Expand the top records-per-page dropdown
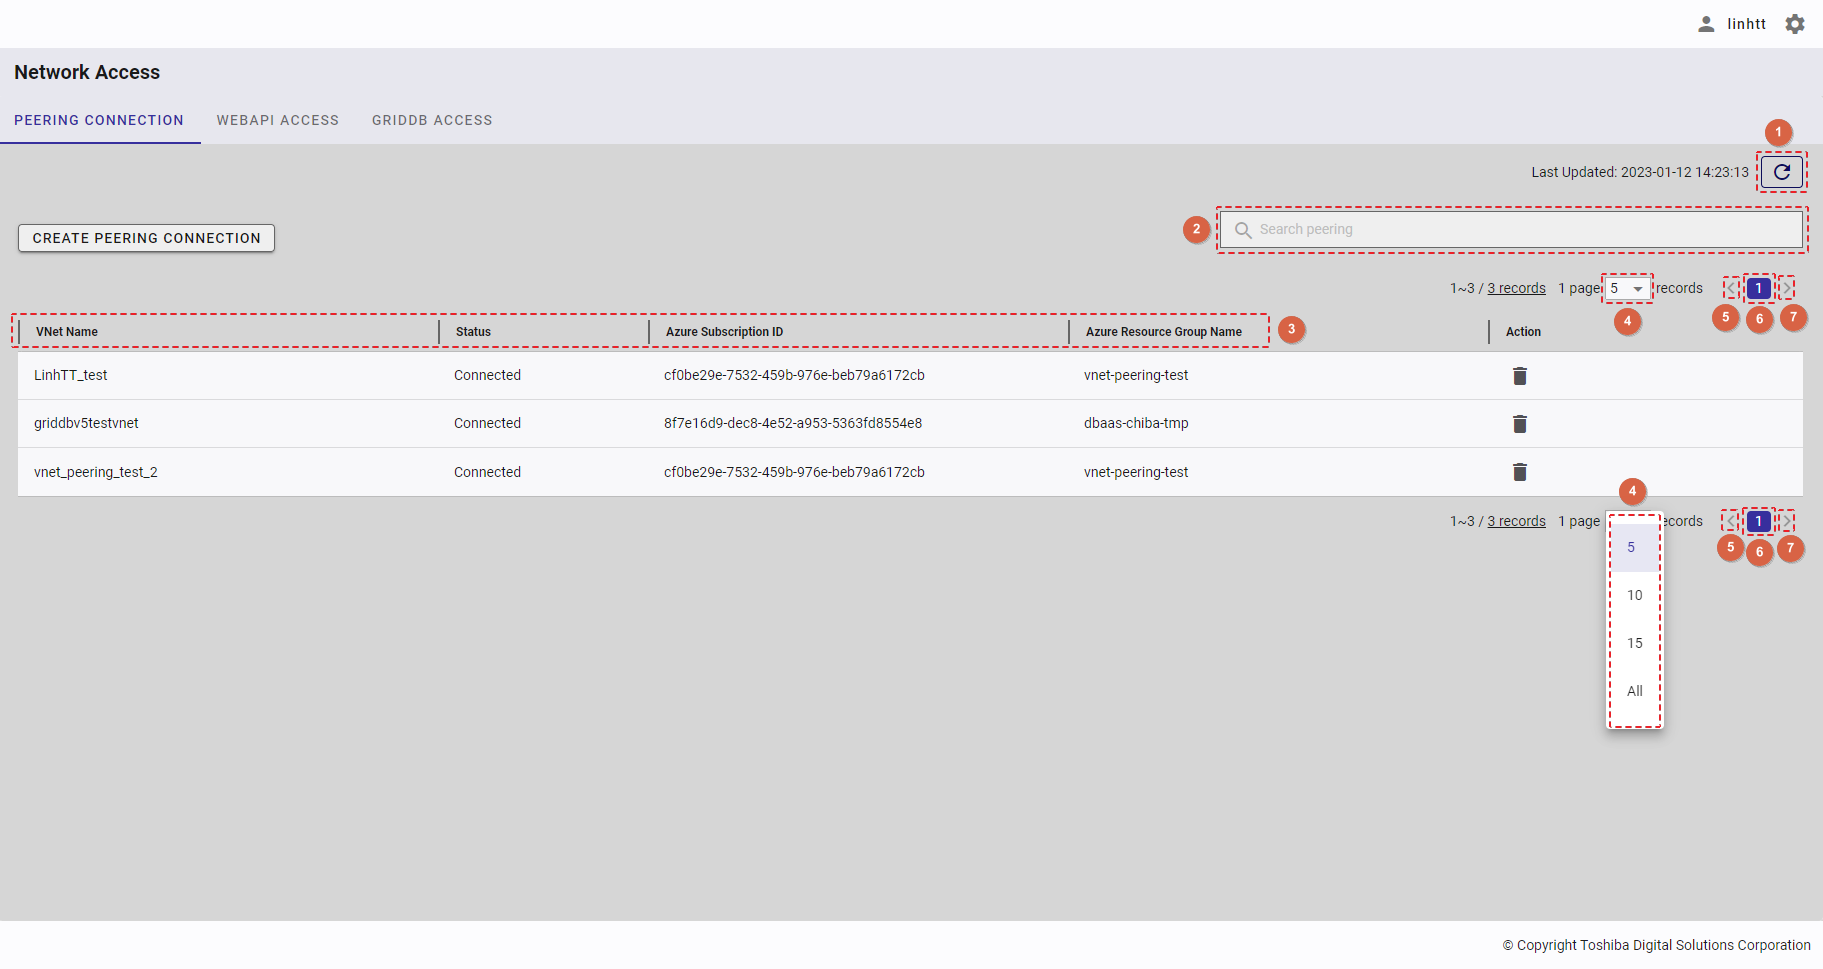The image size is (1823, 969). point(1627,289)
